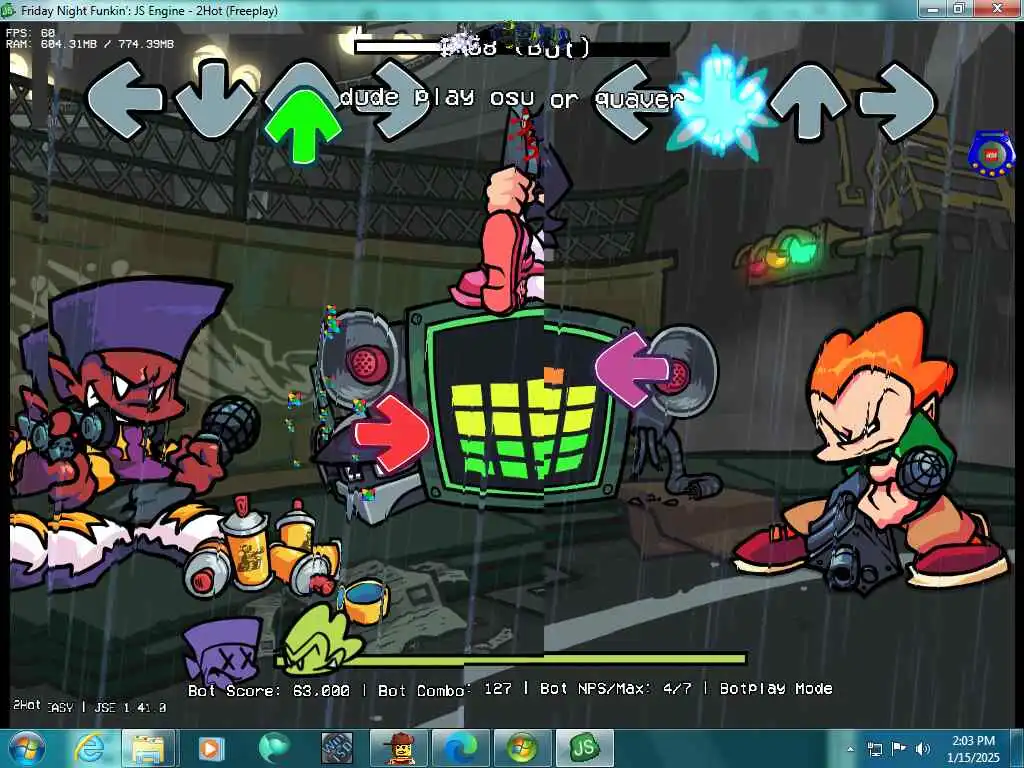
Task: Click the purple left arrow note
Action: [632, 369]
